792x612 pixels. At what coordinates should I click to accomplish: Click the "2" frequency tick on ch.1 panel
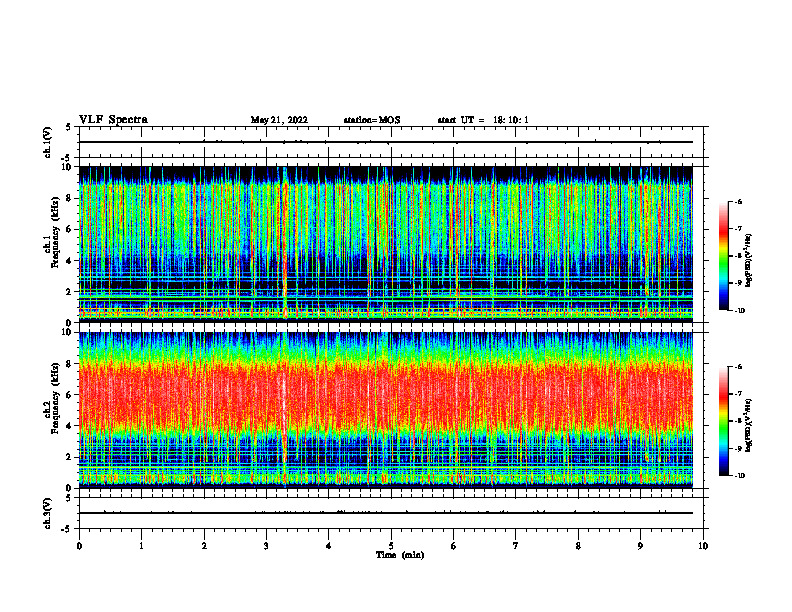[71, 292]
